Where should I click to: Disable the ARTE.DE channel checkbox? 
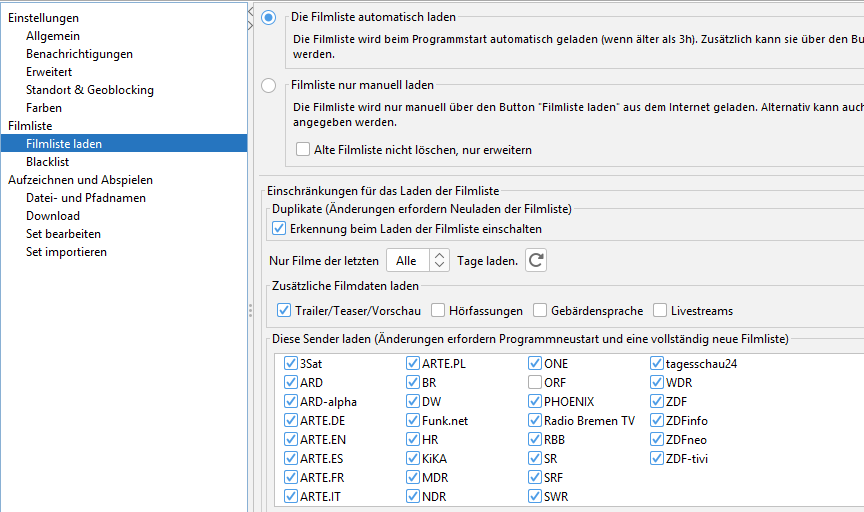click(x=291, y=421)
